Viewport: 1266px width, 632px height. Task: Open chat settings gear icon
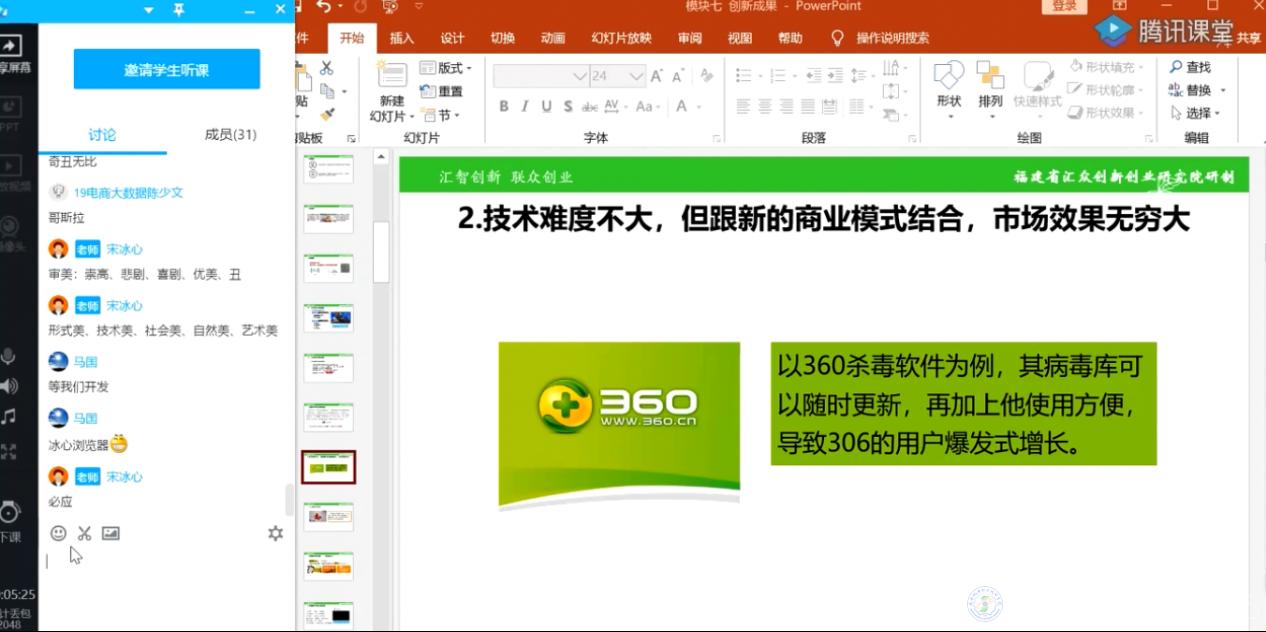276,533
